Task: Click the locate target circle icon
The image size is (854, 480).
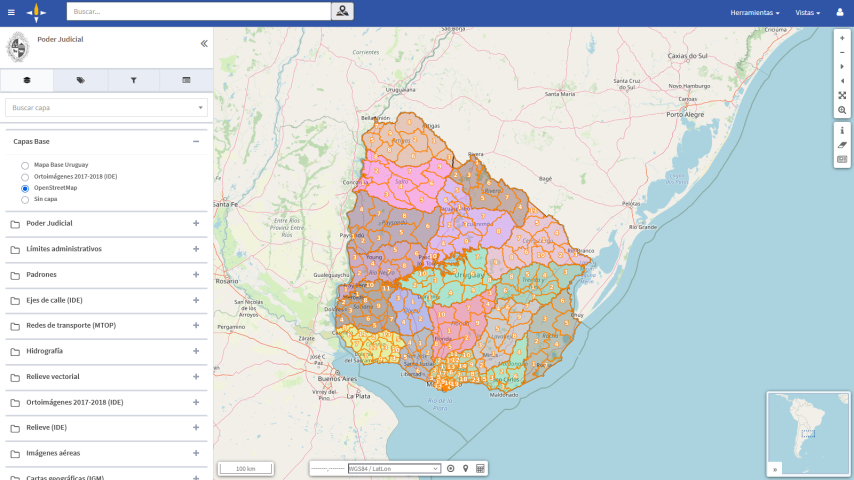Action: (x=450, y=469)
